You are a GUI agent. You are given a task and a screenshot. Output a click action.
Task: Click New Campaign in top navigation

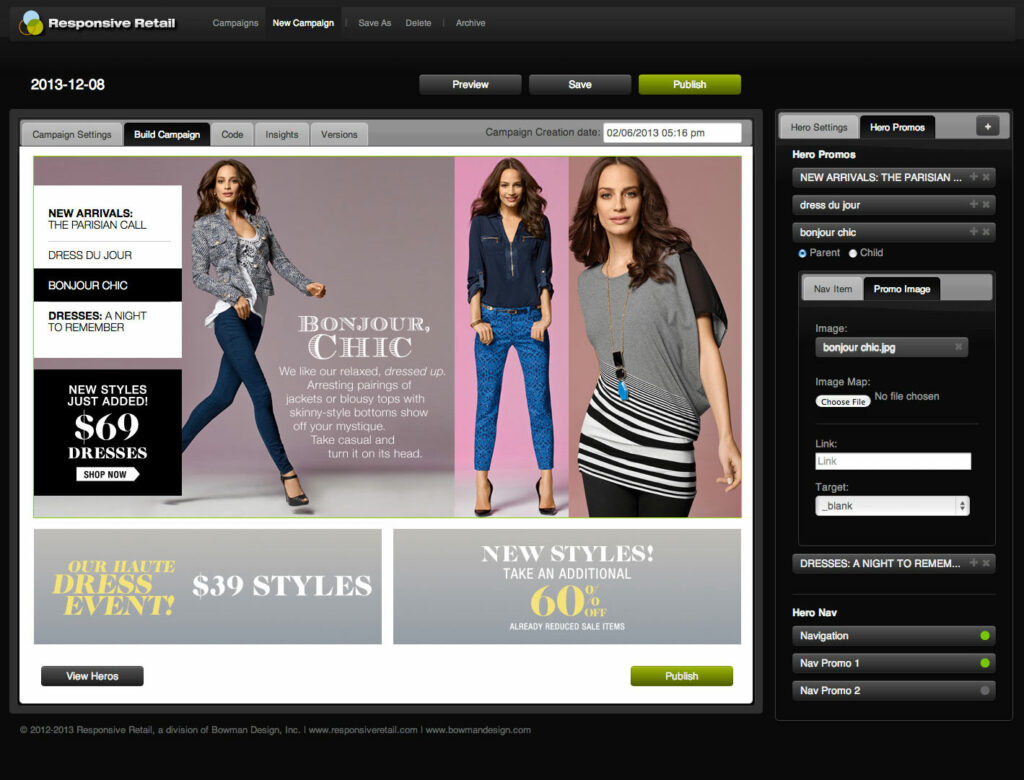(303, 23)
